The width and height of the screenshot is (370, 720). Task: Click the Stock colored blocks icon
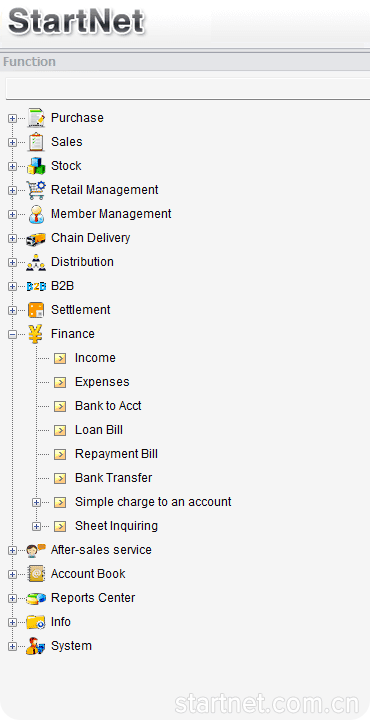point(36,166)
